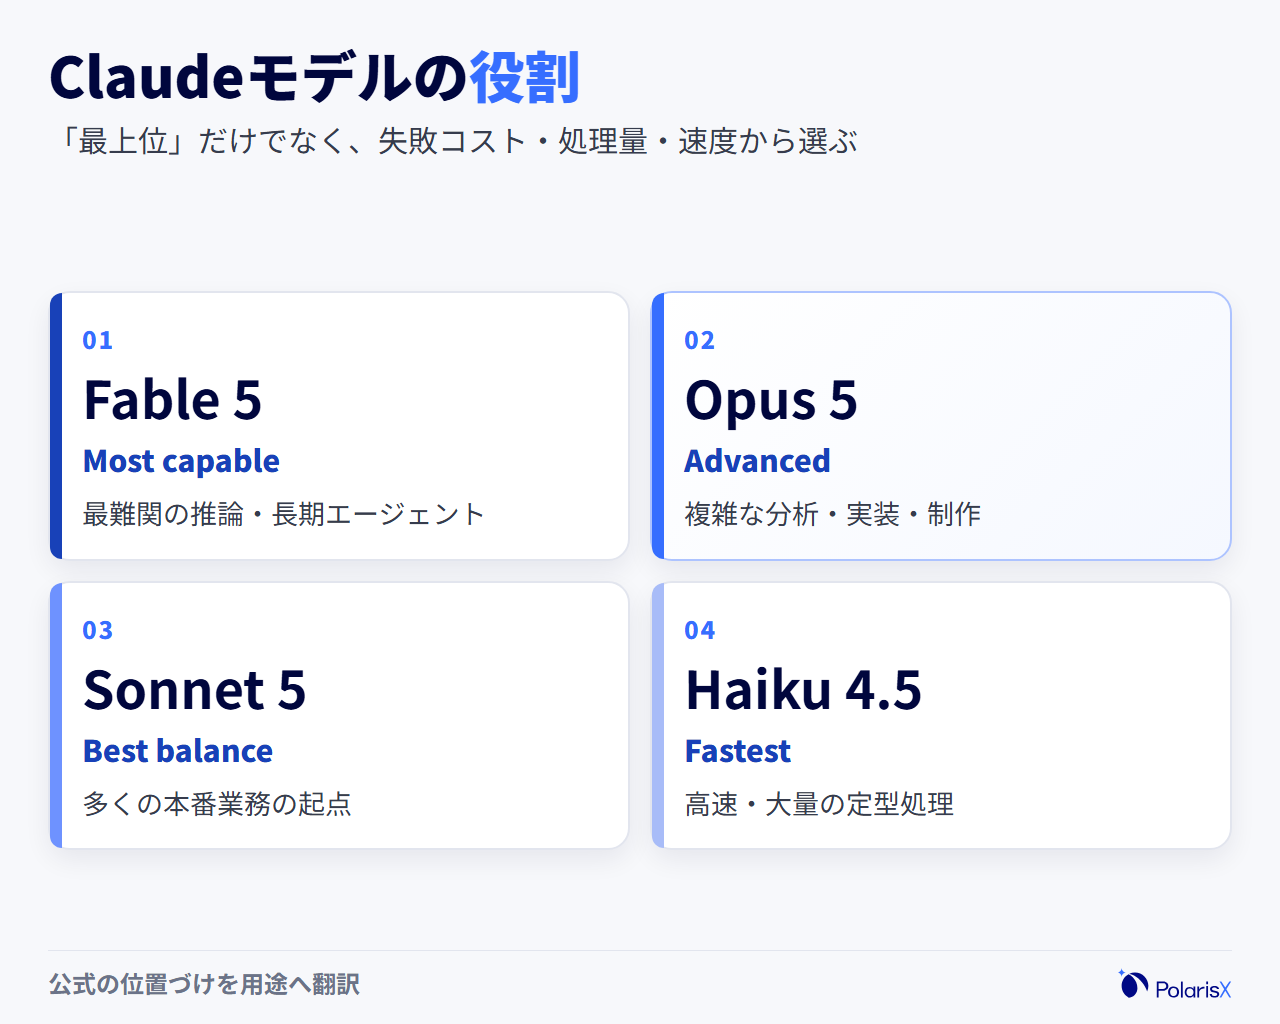Image resolution: width=1280 pixels, height=1024 pixels.
Task: Click the Claudeモデルの heading text
Action: (259, 77)
